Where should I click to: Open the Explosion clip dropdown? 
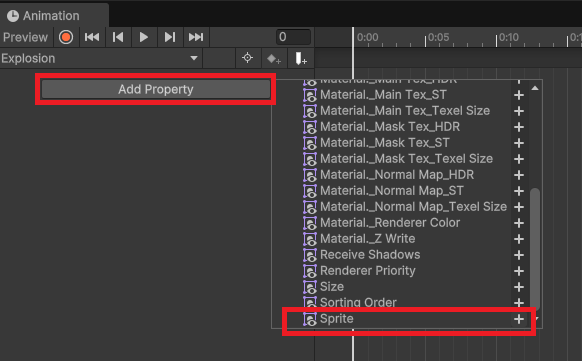point(100,58)
